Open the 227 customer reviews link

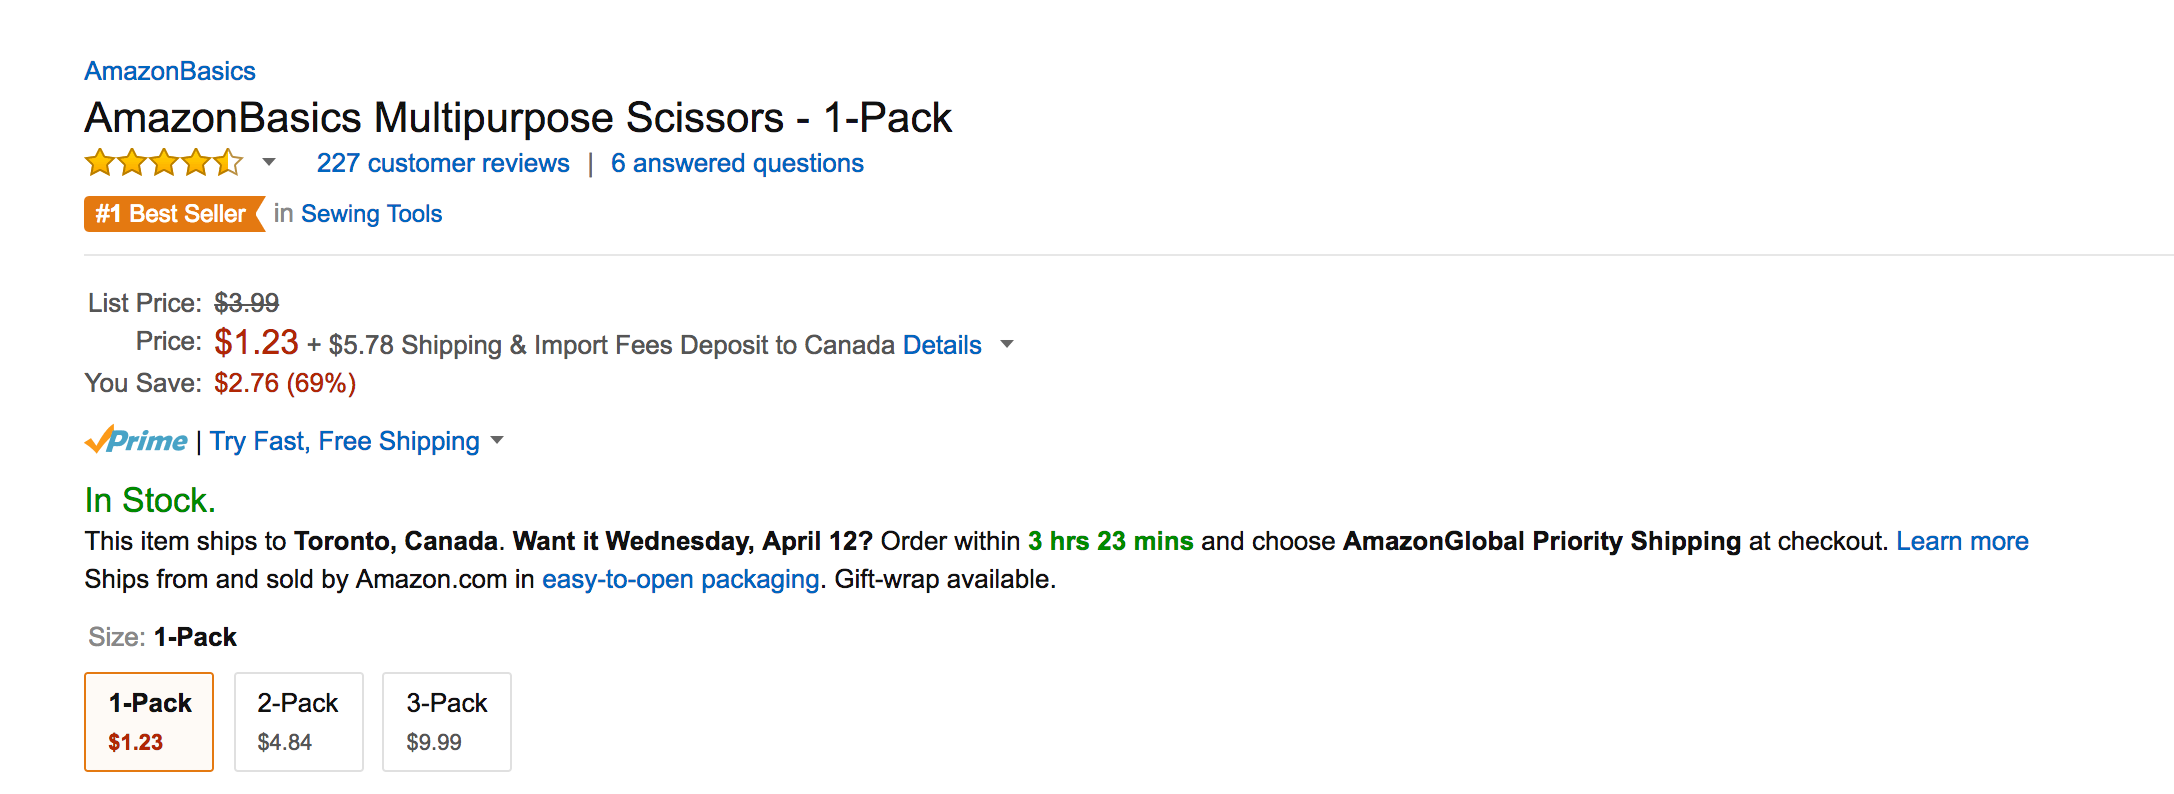click(x=443, y=162)
